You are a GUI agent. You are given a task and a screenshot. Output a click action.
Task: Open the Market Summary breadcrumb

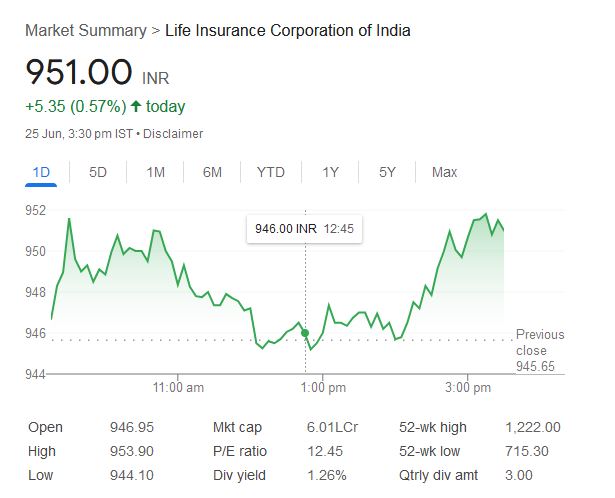(86, 30)
